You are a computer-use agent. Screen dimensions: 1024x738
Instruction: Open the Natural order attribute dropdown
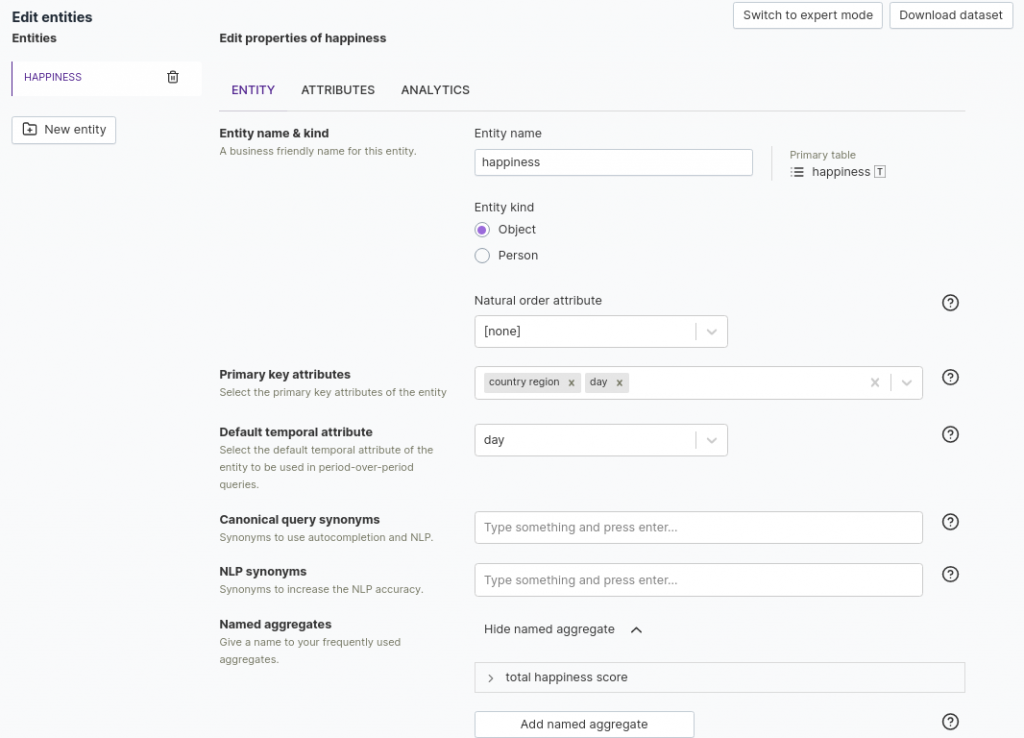tap(711, 331)
